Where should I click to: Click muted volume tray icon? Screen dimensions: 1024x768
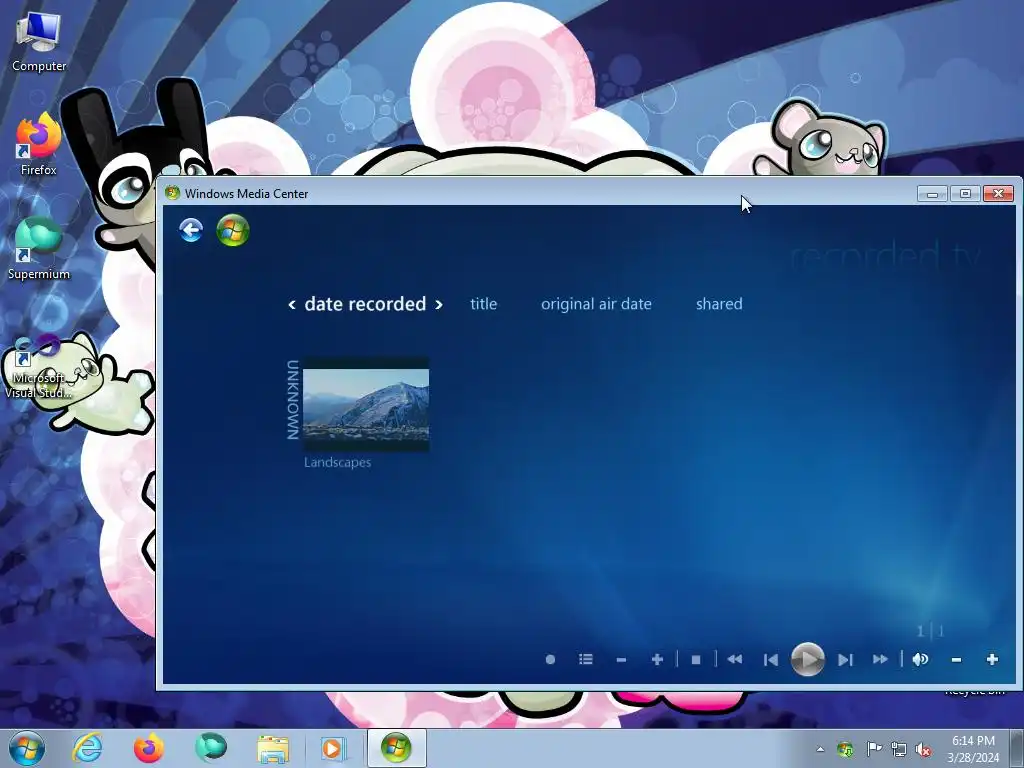[x=923, y=749]
